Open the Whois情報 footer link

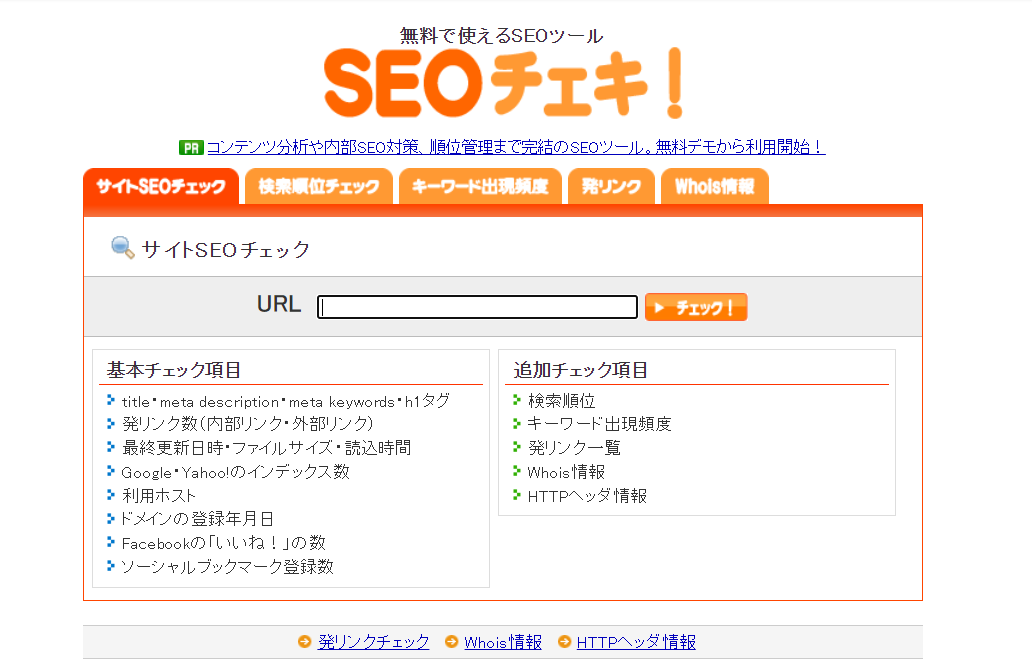point(503,642)
